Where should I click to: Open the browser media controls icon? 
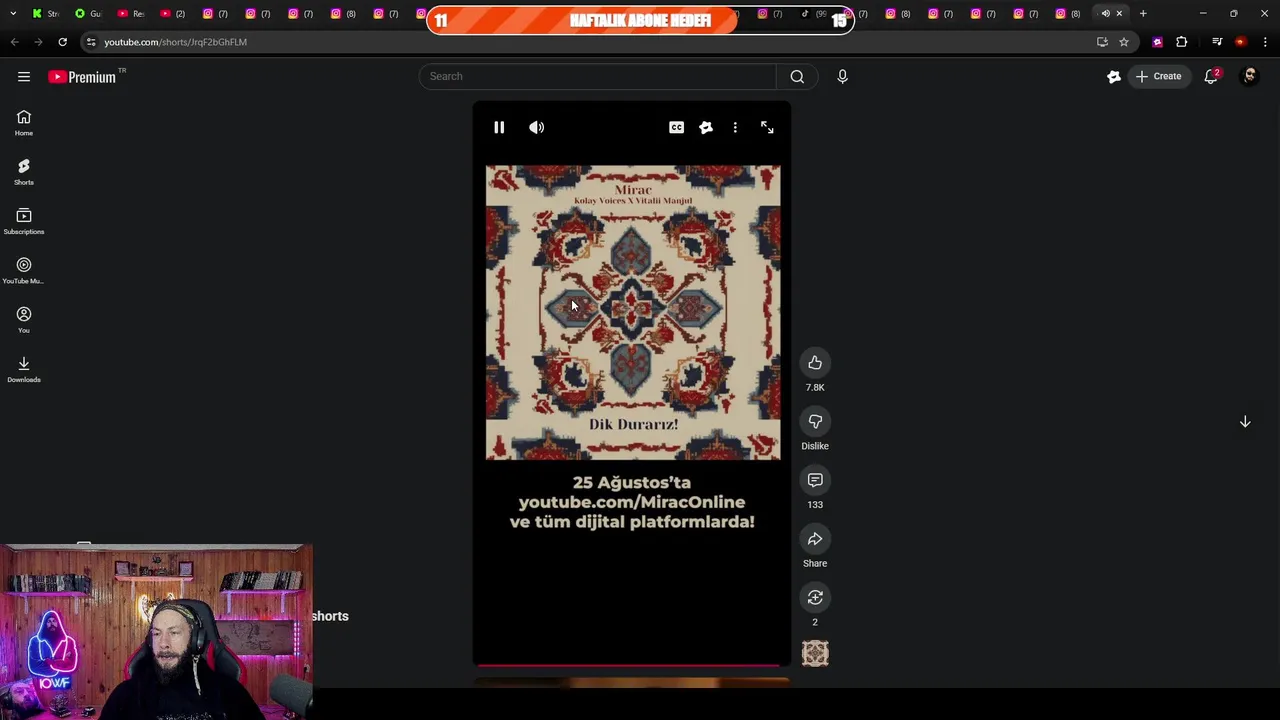[1217, 42]
